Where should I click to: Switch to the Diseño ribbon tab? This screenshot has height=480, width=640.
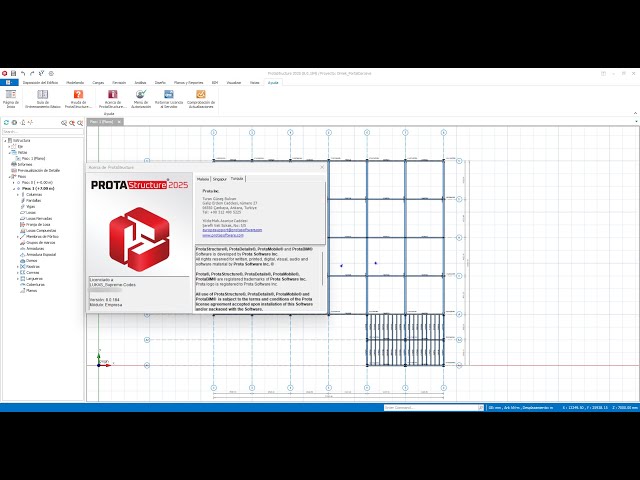[x=160, y=83]
